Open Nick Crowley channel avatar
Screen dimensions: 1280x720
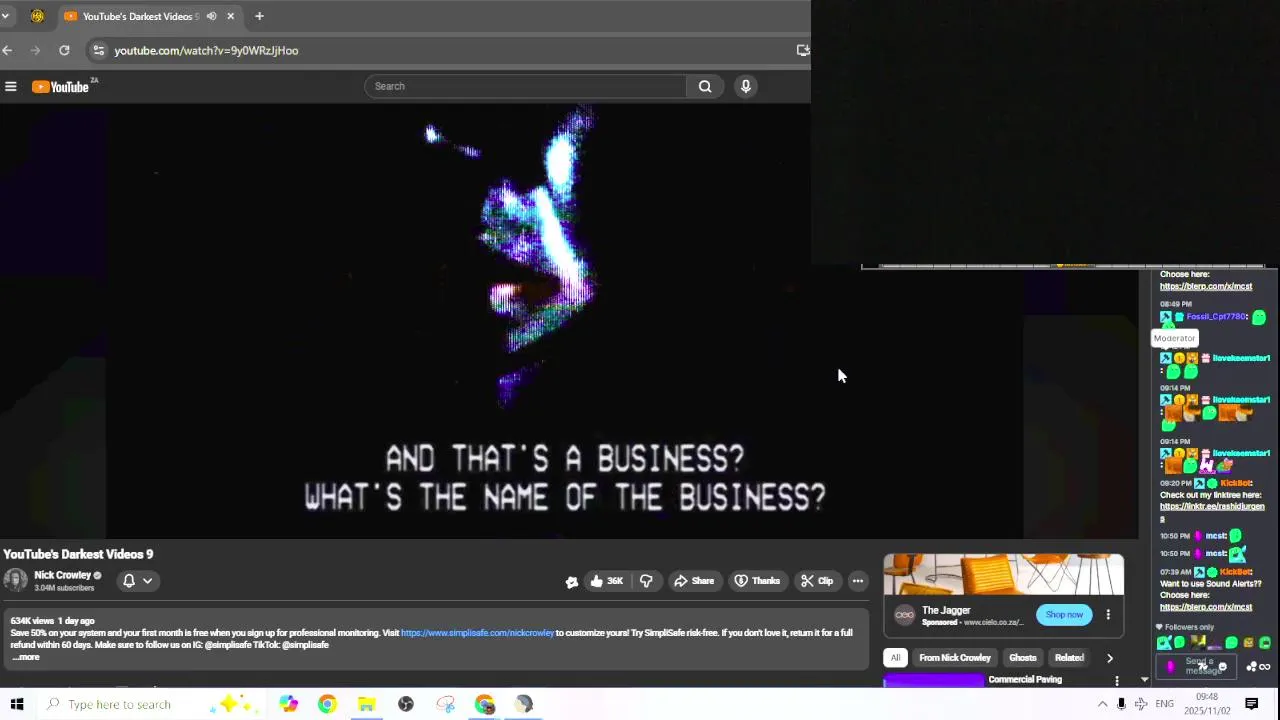tap(15, 581)
